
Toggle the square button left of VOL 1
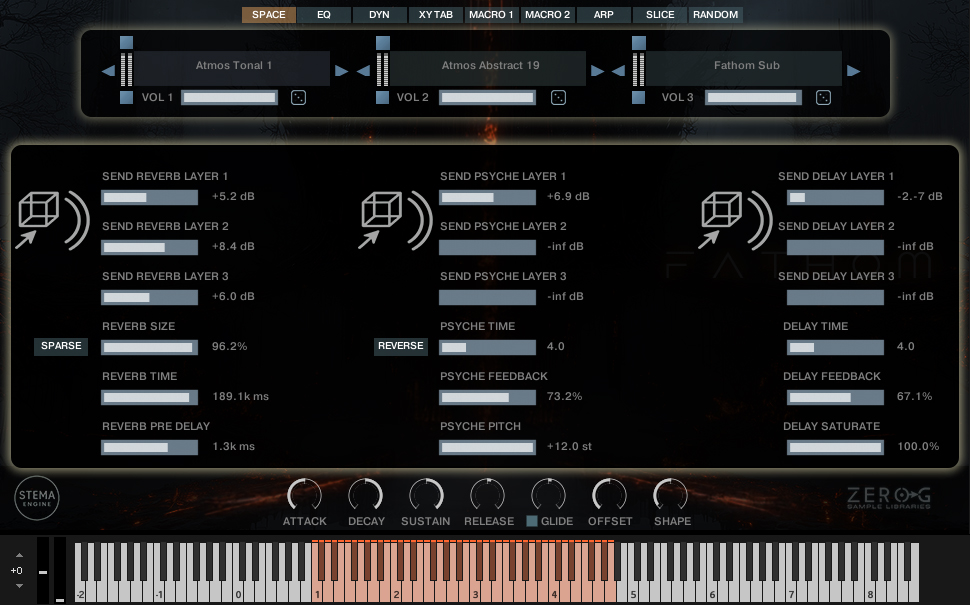[x=126, y=98]
